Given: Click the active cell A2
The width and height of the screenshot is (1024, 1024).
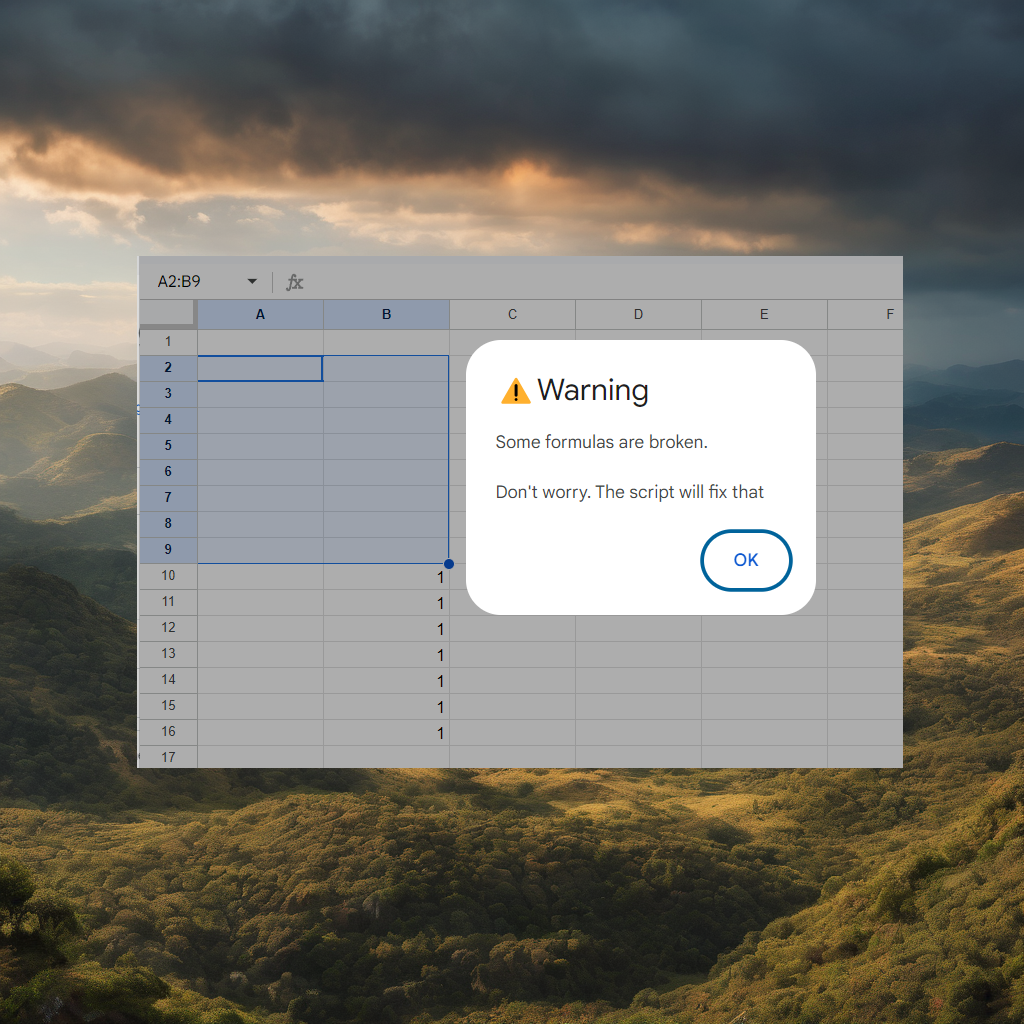Looking at the screenshot, I should 260,368.
